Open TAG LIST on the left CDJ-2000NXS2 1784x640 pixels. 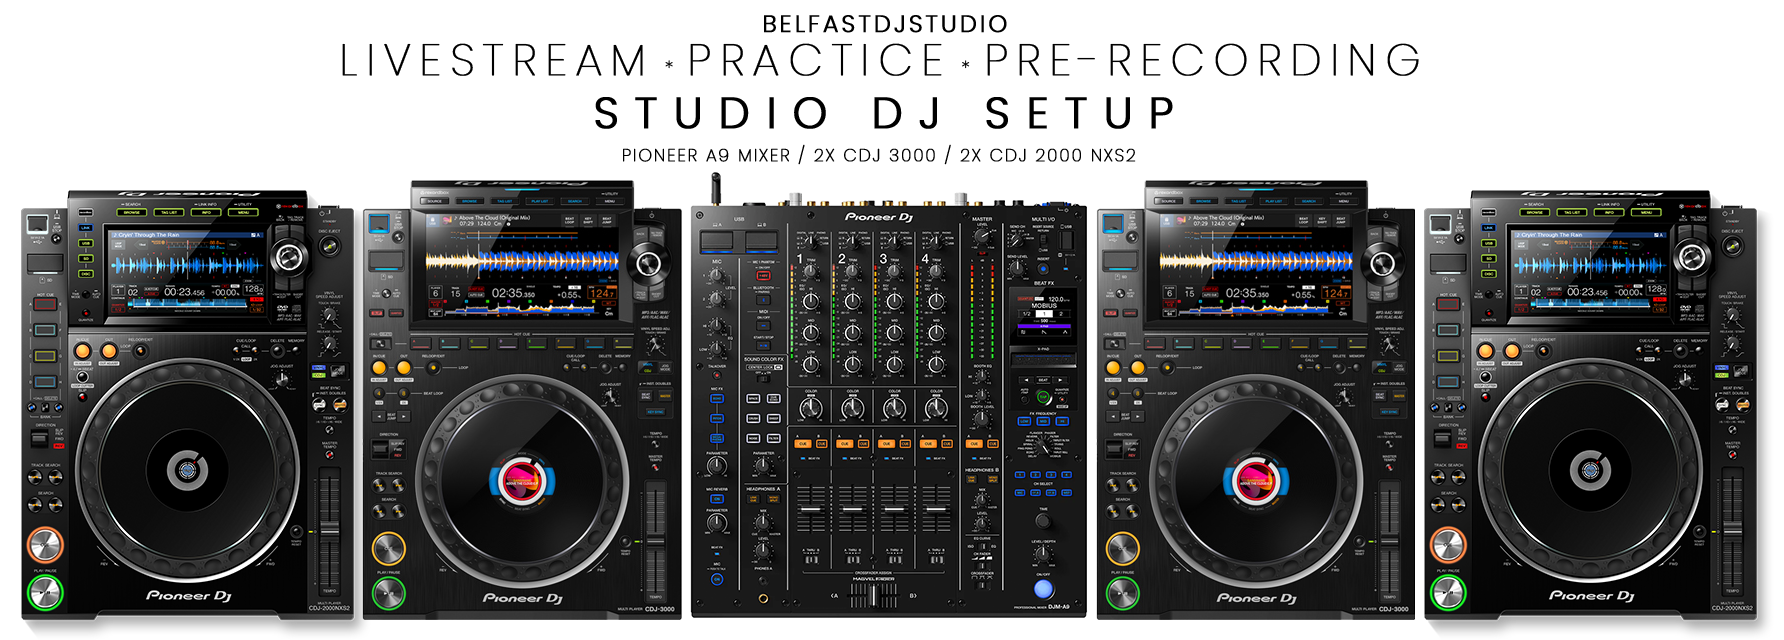168,212
